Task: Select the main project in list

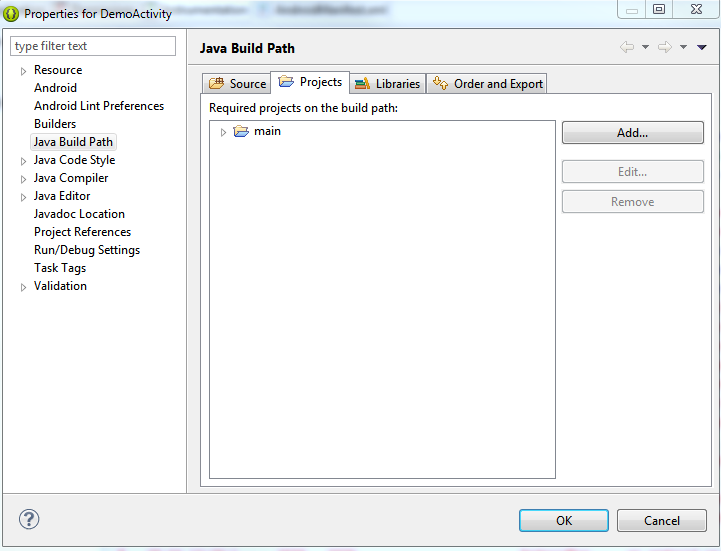Action: (x=267, y=131)
